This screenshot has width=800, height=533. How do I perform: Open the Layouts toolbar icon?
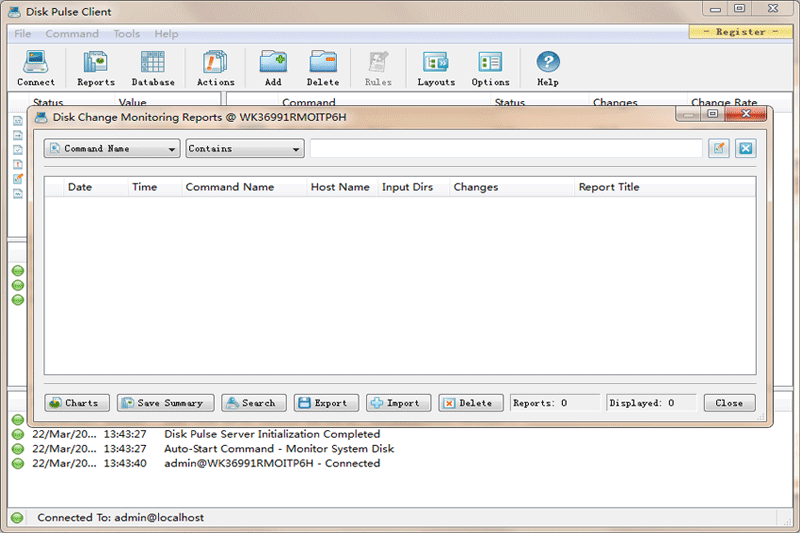(436, 68)
